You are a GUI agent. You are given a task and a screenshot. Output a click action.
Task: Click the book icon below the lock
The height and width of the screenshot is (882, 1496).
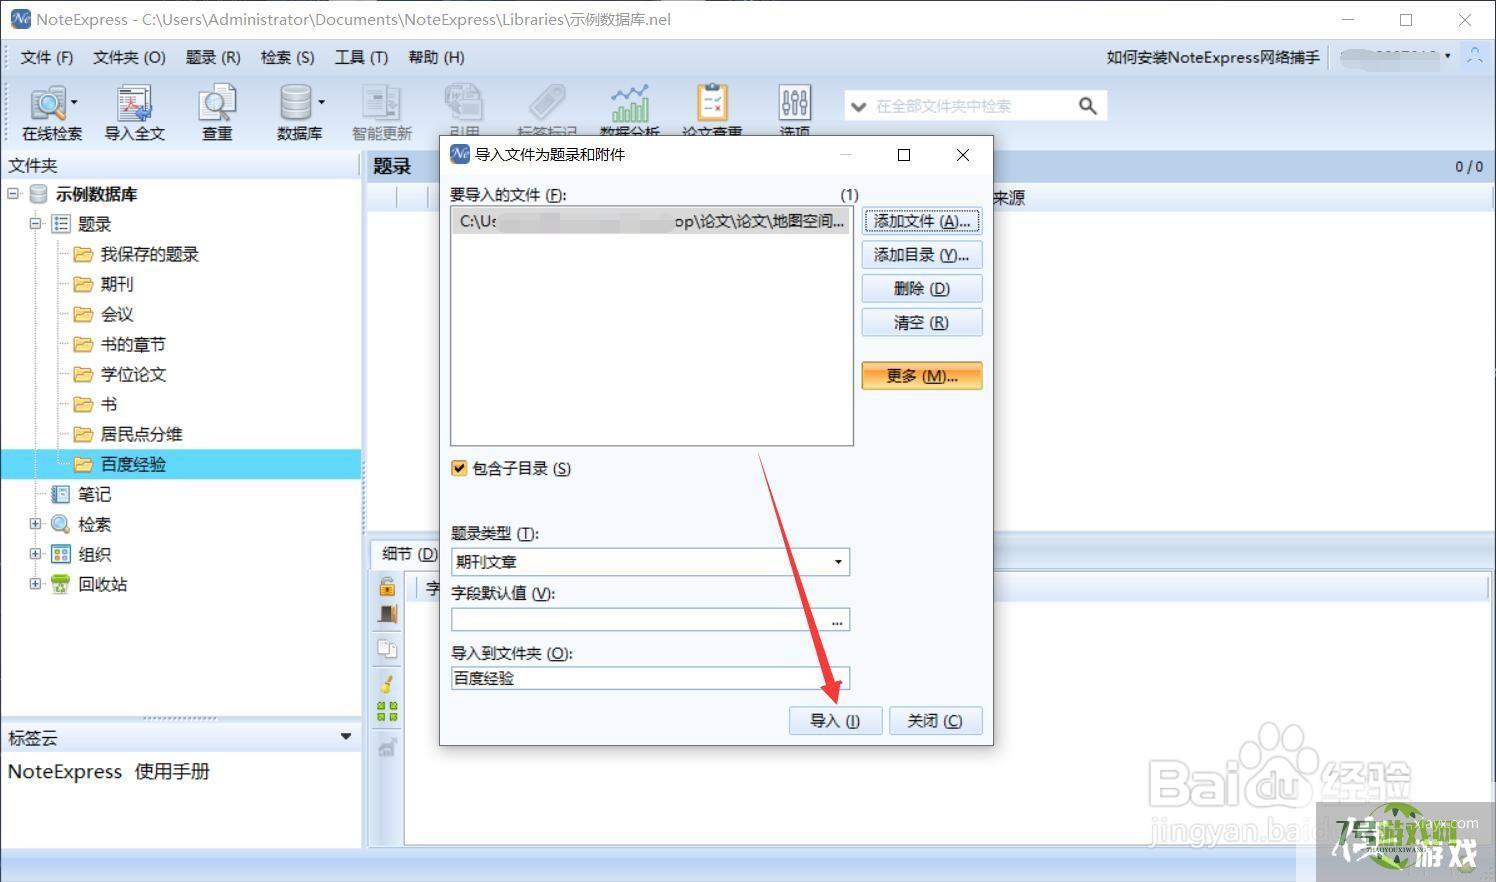click(x=387, y=615)
